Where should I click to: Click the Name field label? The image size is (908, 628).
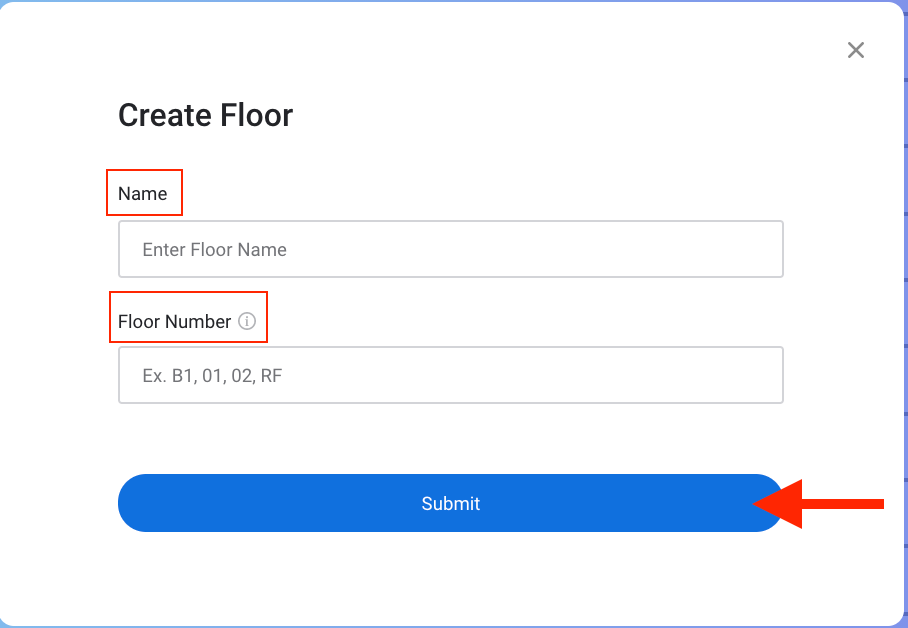pos(142,194)
